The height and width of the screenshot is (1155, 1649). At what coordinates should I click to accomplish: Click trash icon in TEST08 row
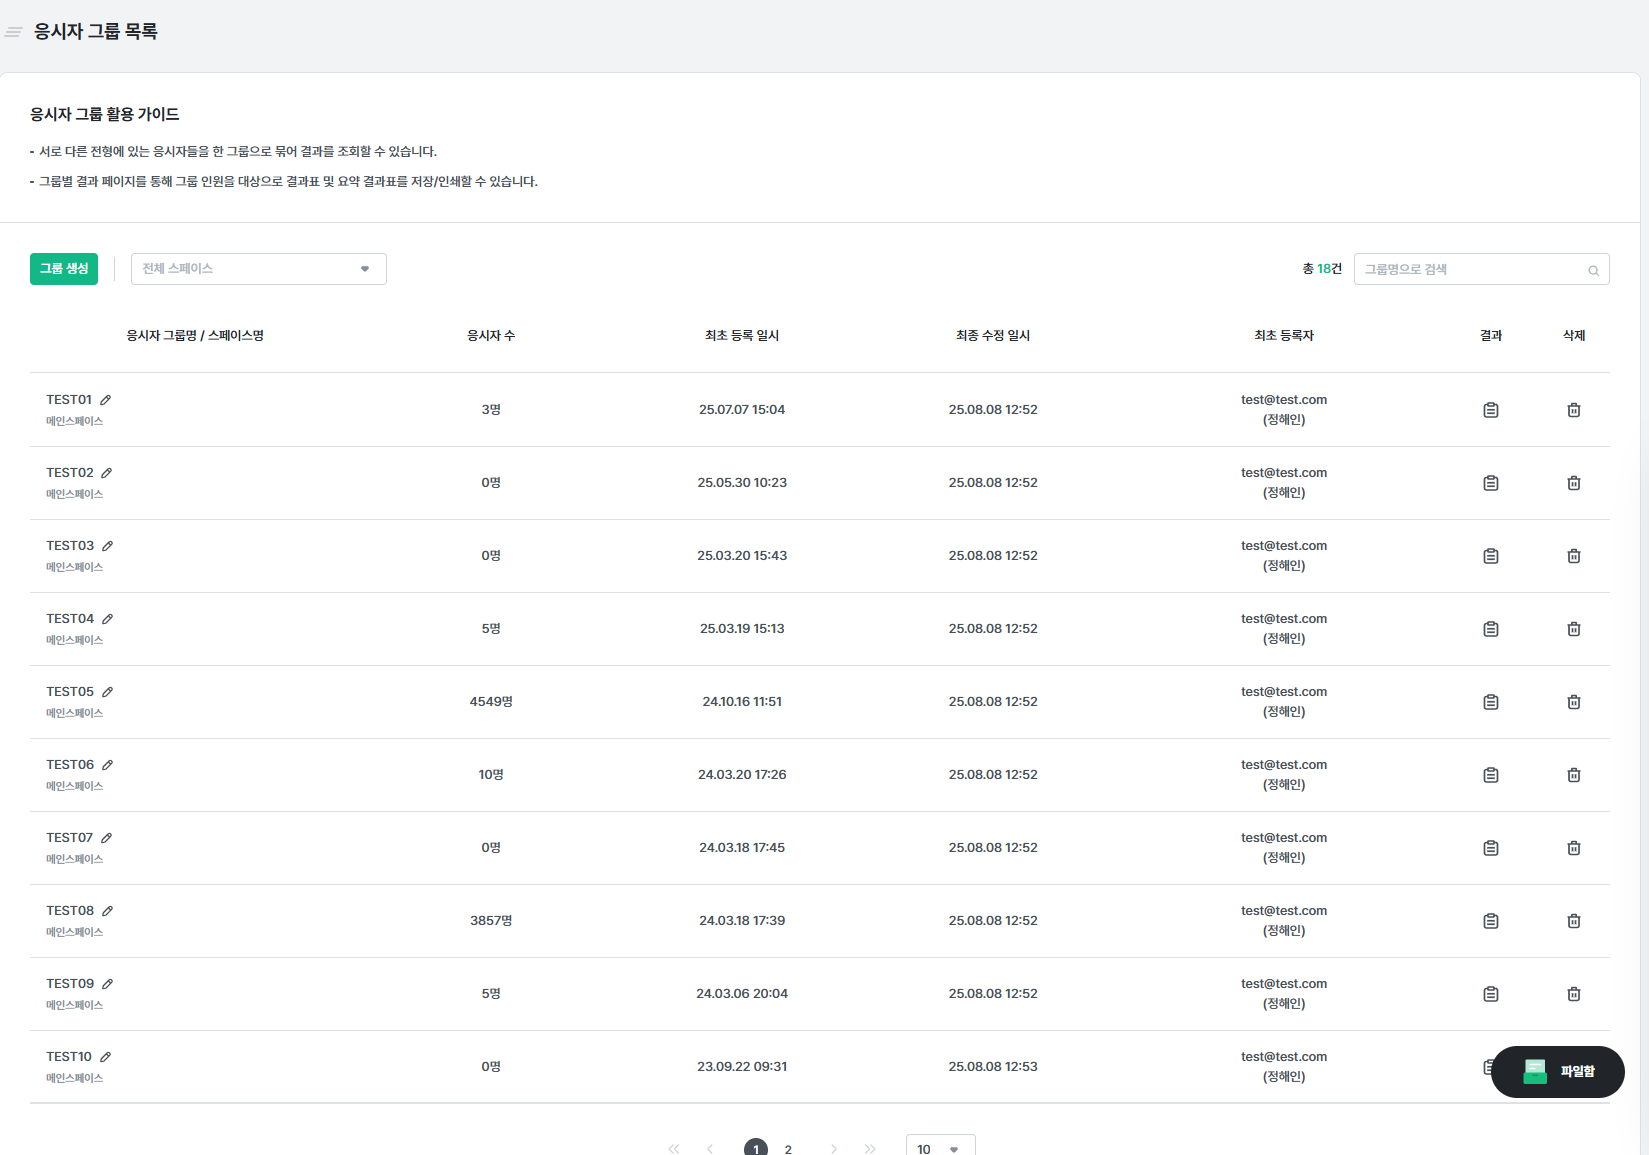1573,921
